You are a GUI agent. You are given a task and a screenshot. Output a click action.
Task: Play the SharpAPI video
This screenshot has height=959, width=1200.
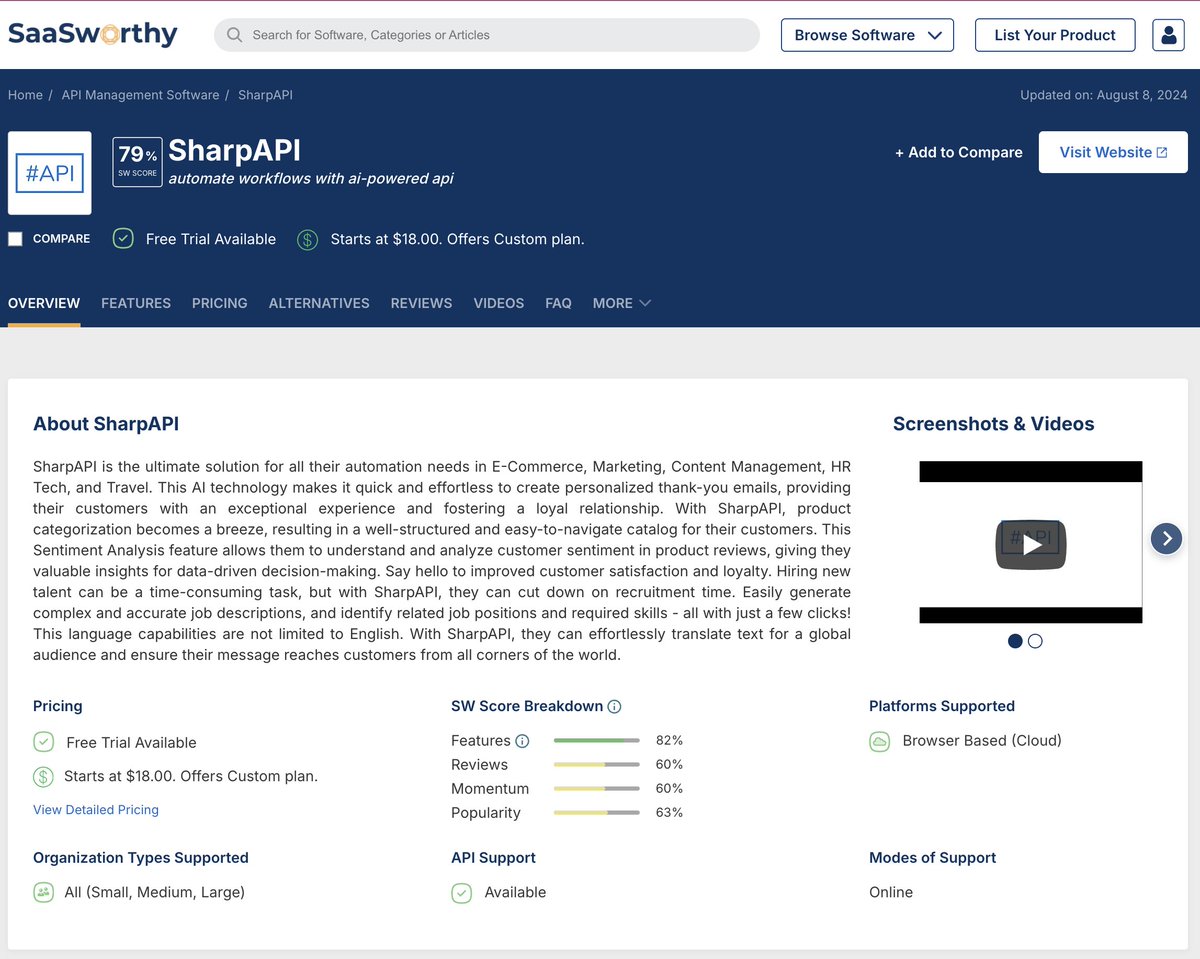click(x=1031, y=544)
